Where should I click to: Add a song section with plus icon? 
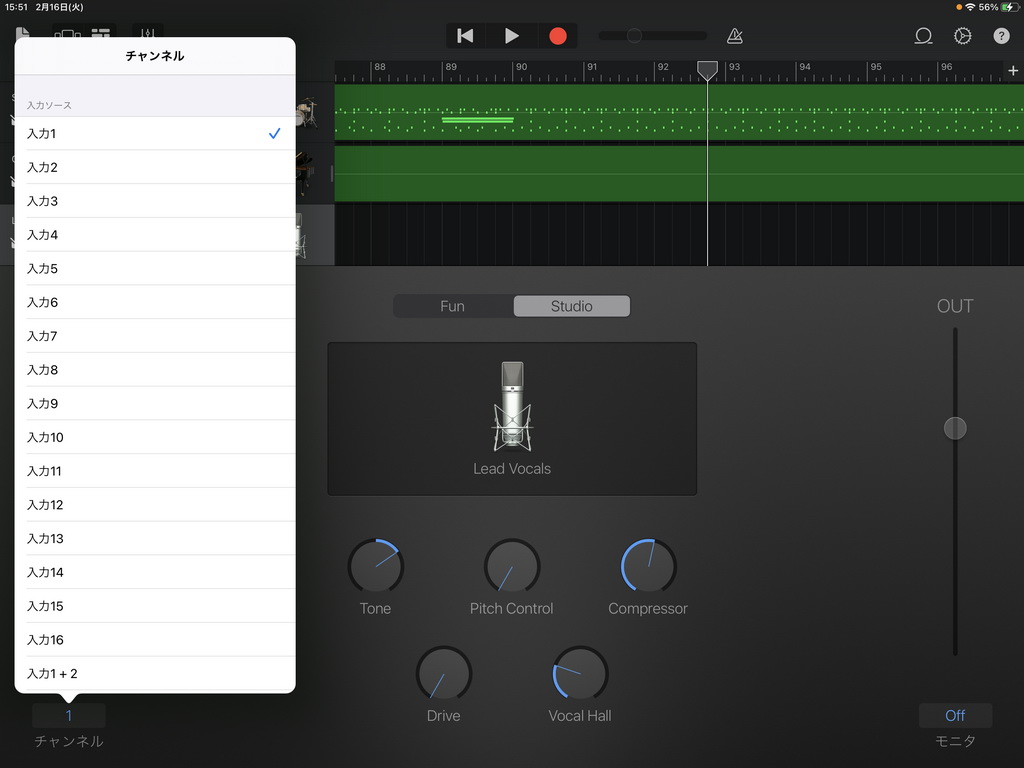tap(1013, 71)
